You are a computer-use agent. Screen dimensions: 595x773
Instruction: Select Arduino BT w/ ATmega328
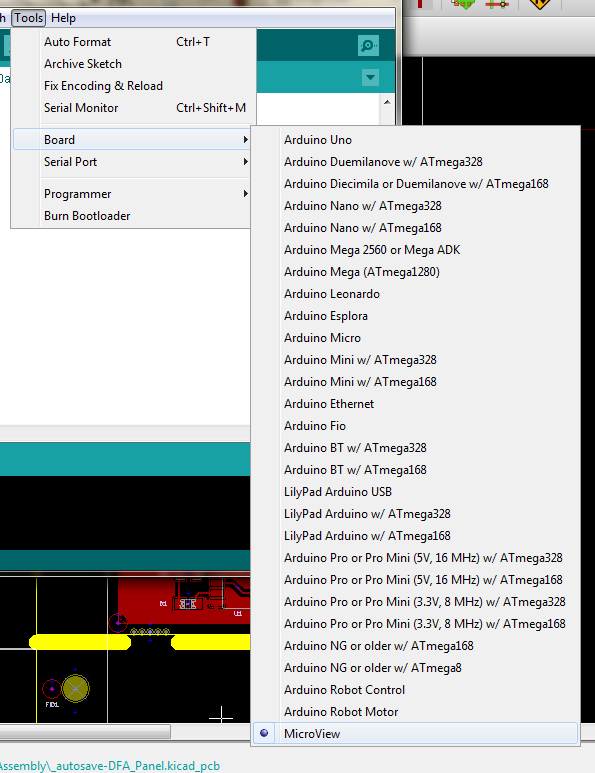415,448
